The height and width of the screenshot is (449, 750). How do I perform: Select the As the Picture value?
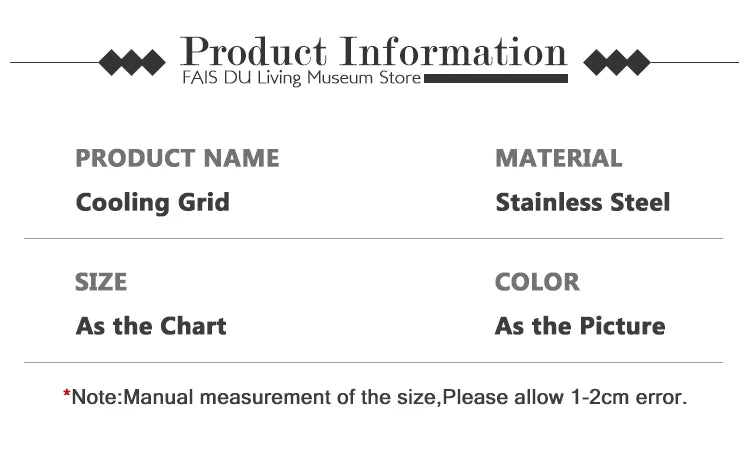click(x=580, y=326)
